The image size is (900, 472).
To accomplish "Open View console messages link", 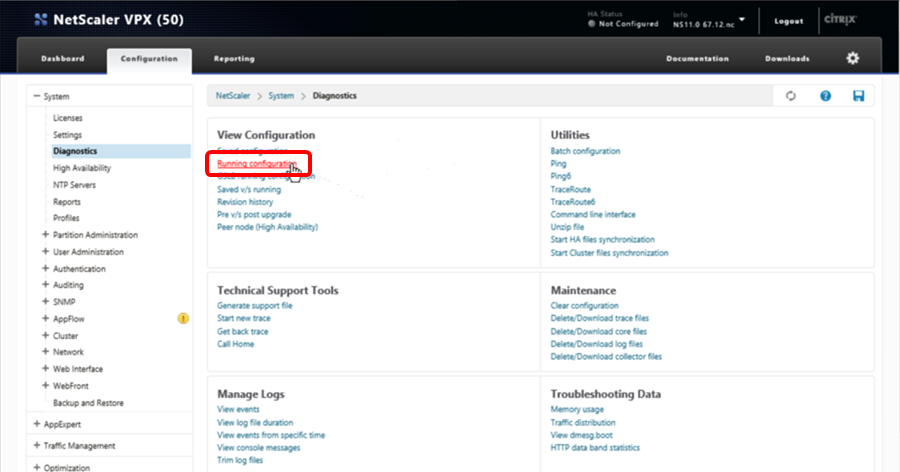I will pos(259,448).
